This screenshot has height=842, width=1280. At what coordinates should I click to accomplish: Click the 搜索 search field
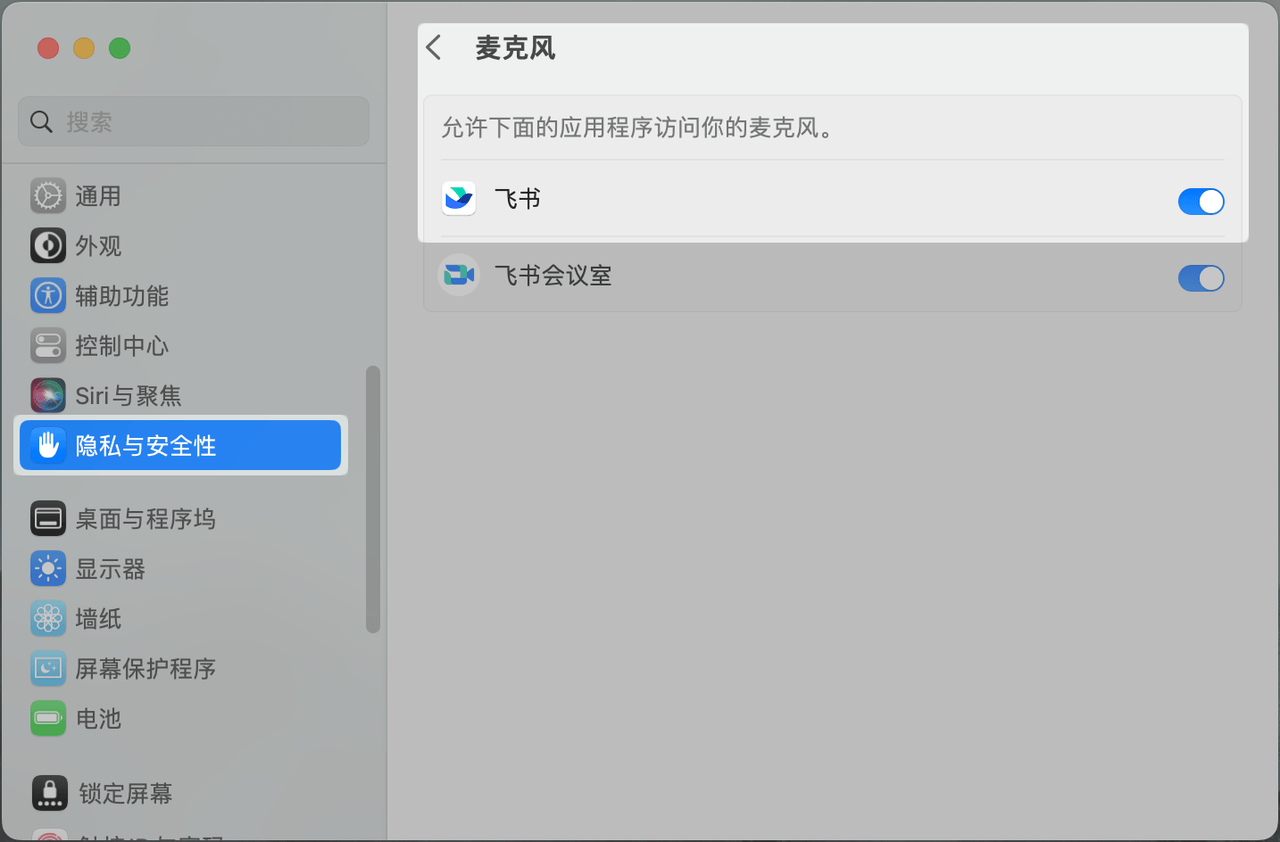tap(192, 121)
